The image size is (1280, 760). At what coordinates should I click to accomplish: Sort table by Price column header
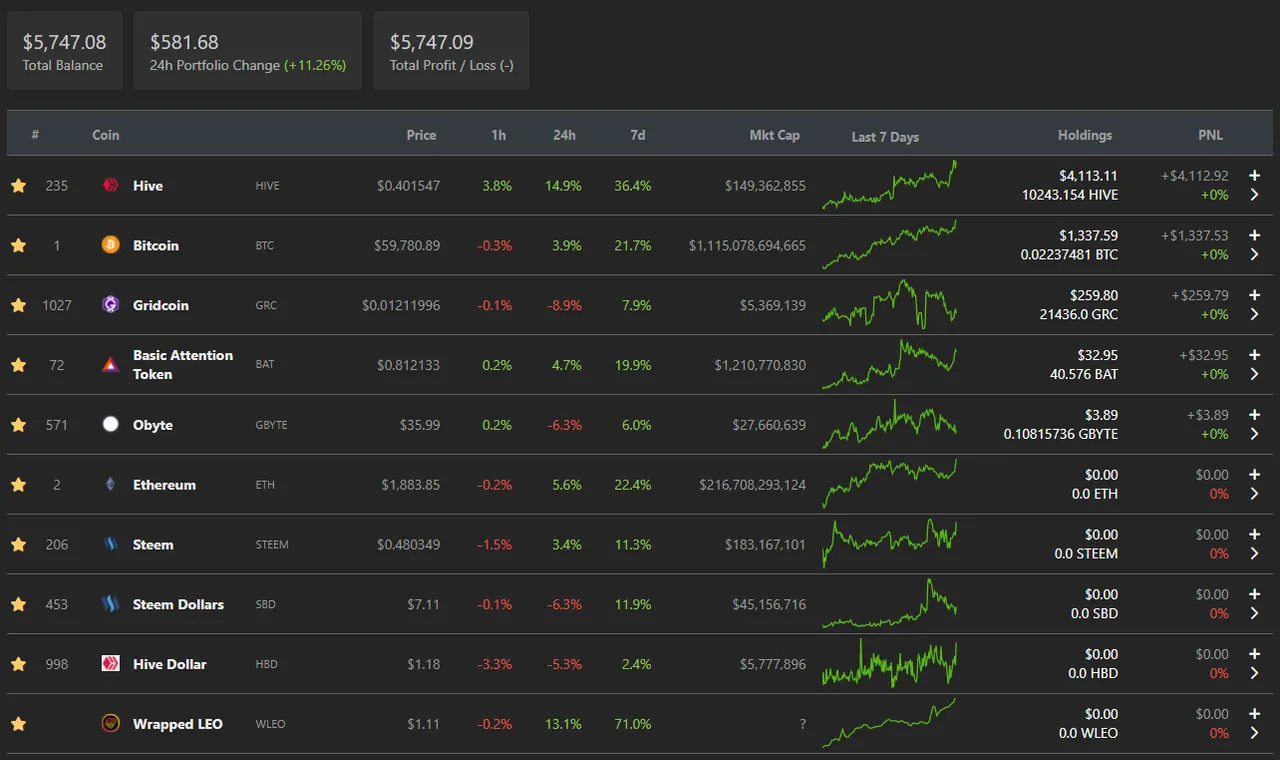[421, 135]
